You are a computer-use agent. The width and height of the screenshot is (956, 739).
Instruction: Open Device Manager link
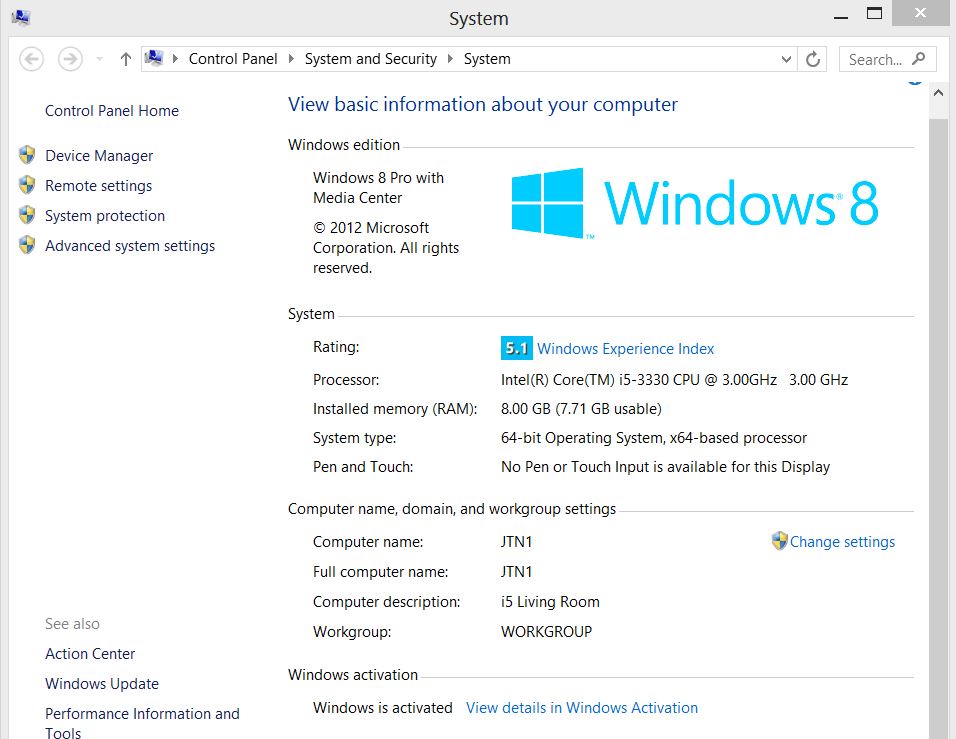click(99, 155)
